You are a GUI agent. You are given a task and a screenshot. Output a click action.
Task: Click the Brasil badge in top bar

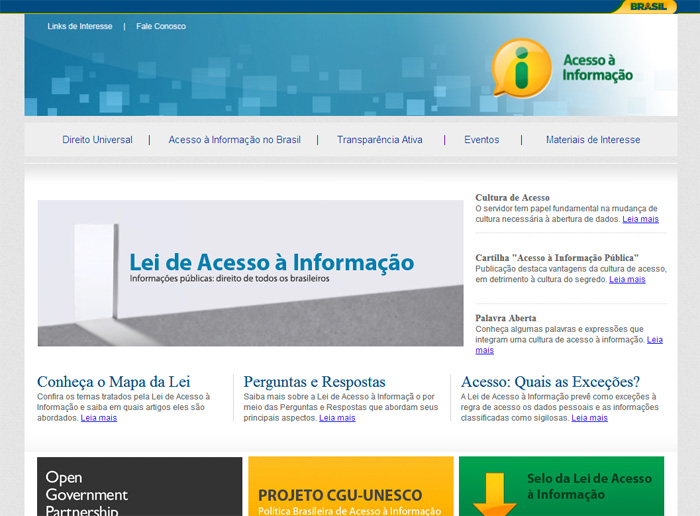point(653,7)
